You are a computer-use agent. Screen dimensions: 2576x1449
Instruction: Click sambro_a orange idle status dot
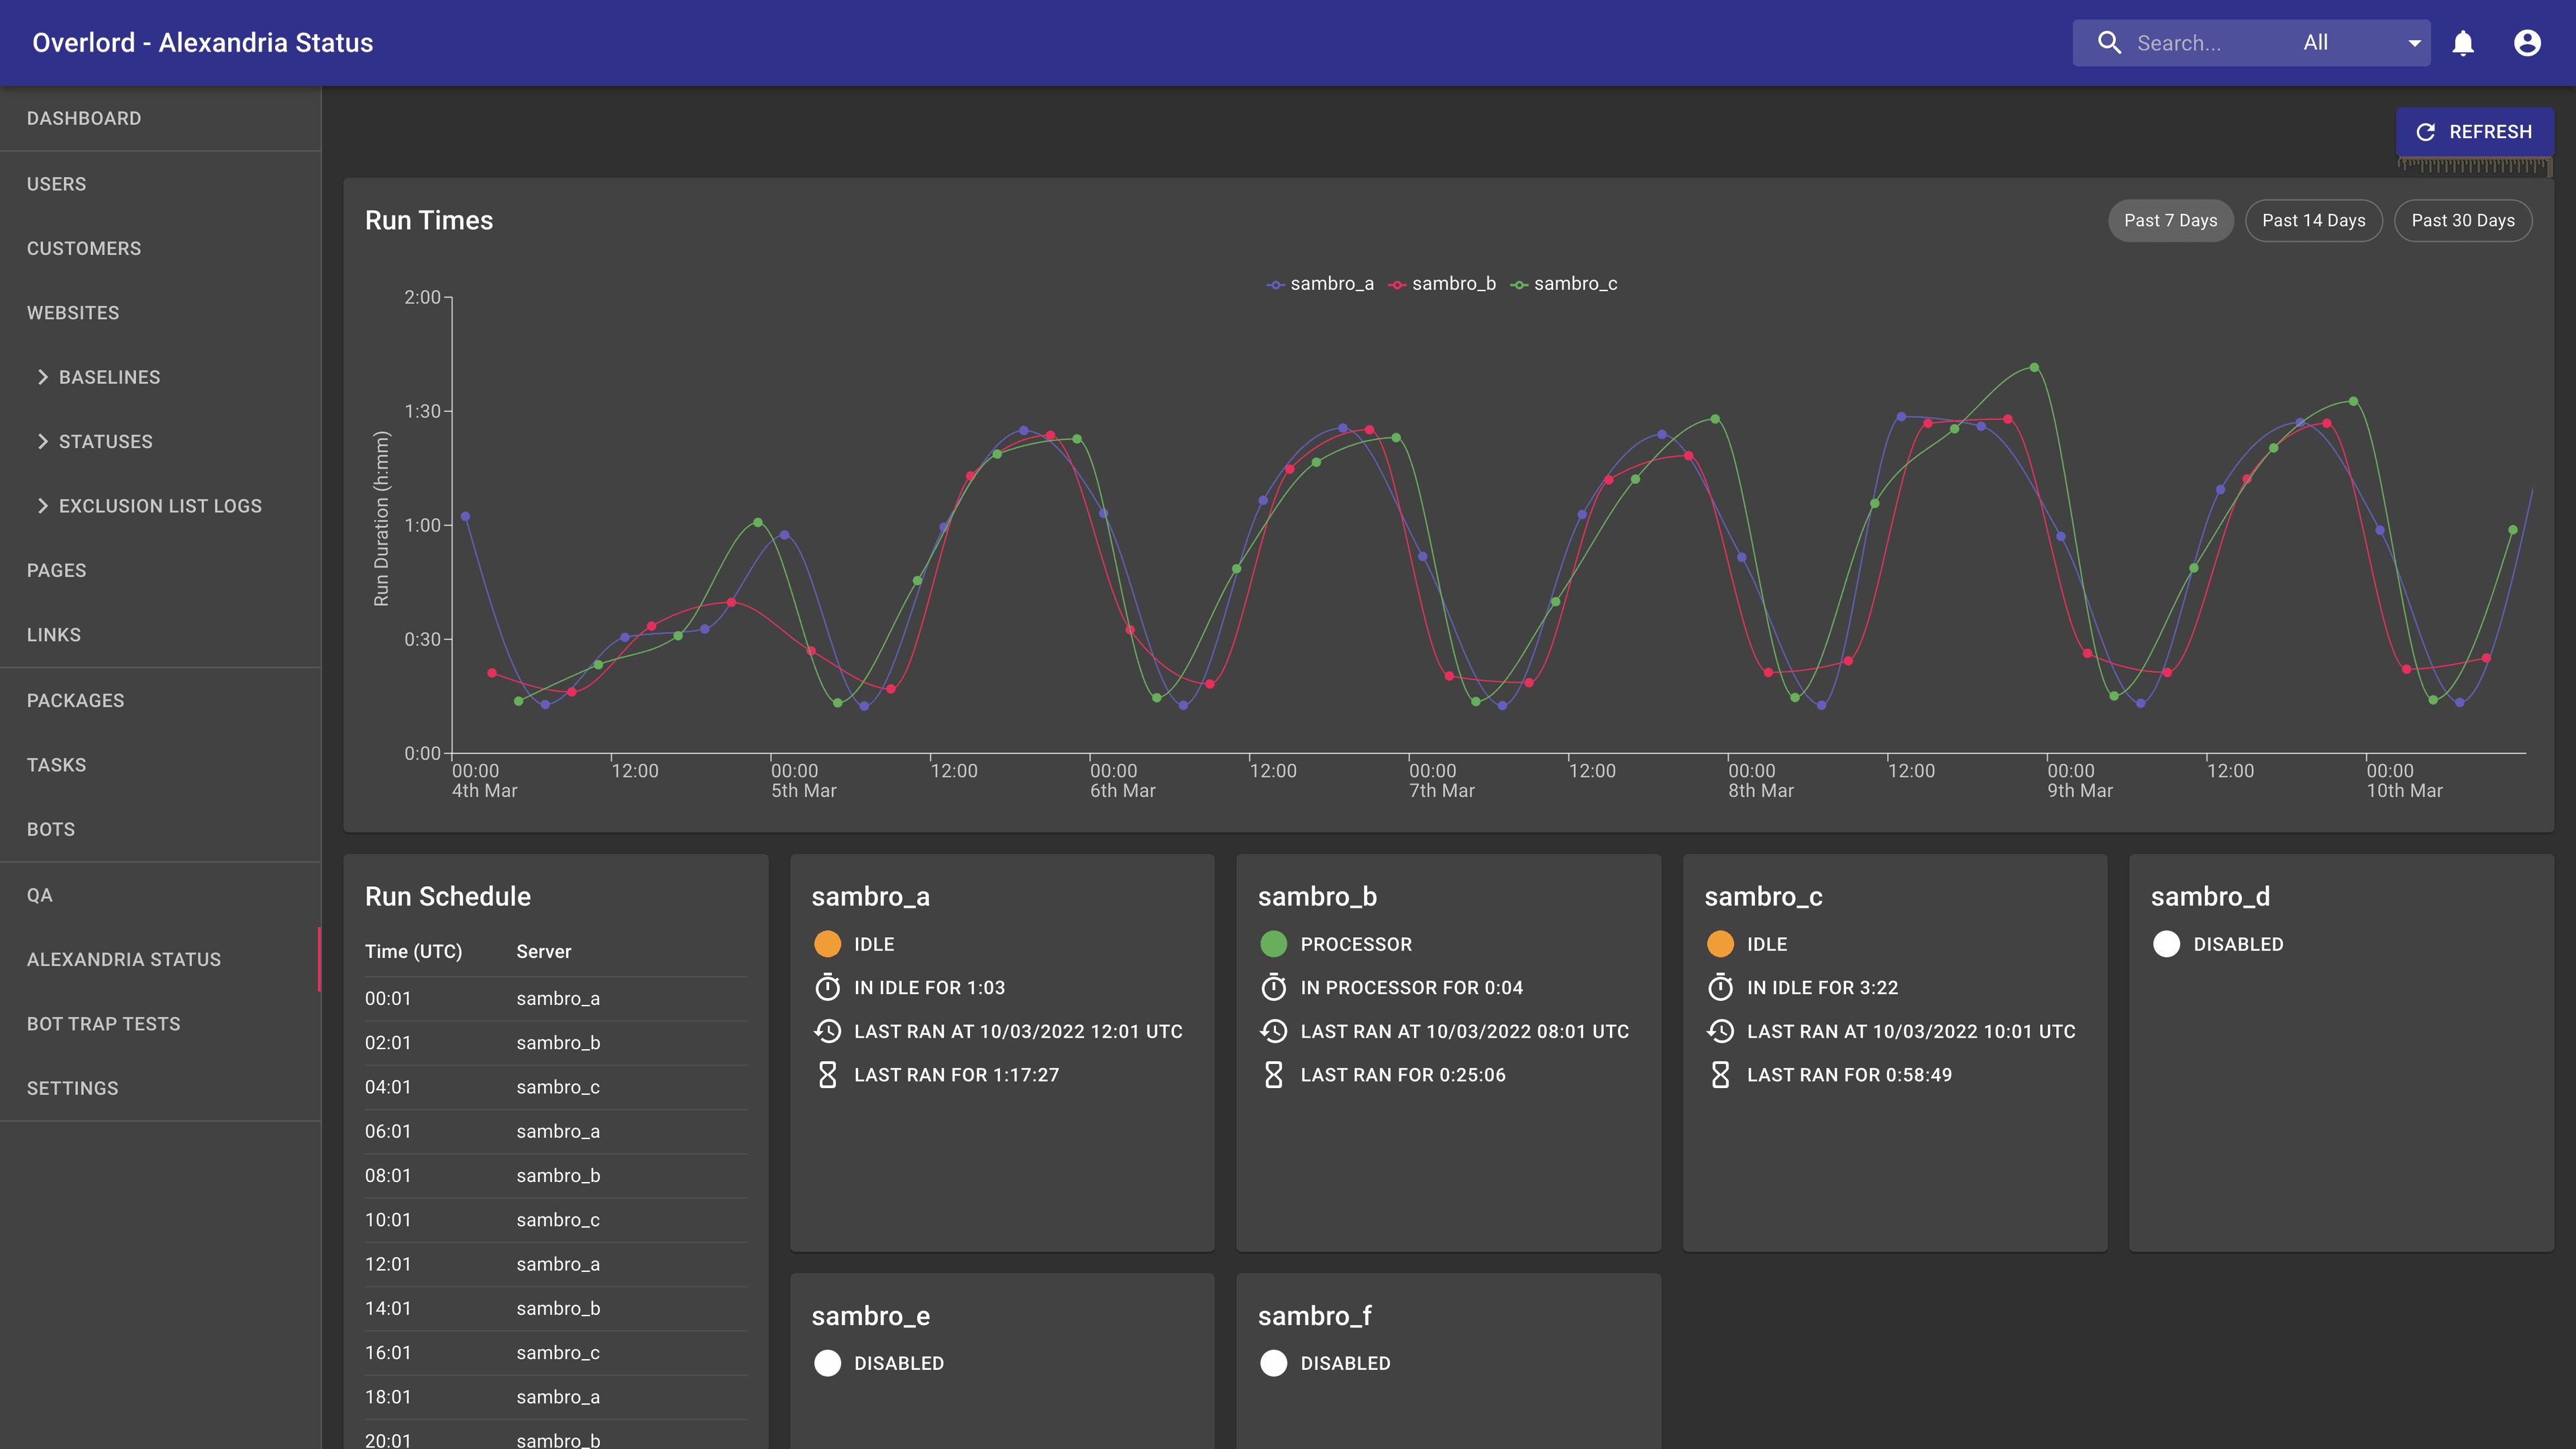827,944
